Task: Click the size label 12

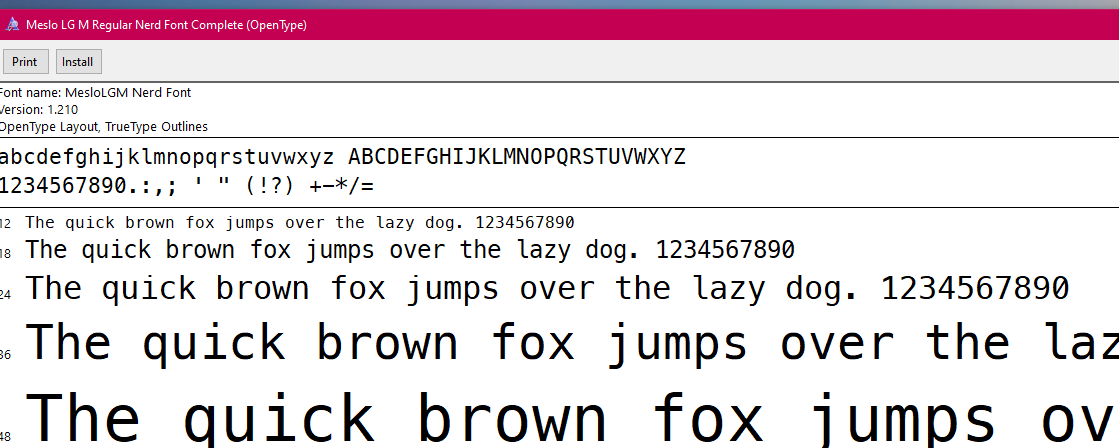Action: point(5,225)
